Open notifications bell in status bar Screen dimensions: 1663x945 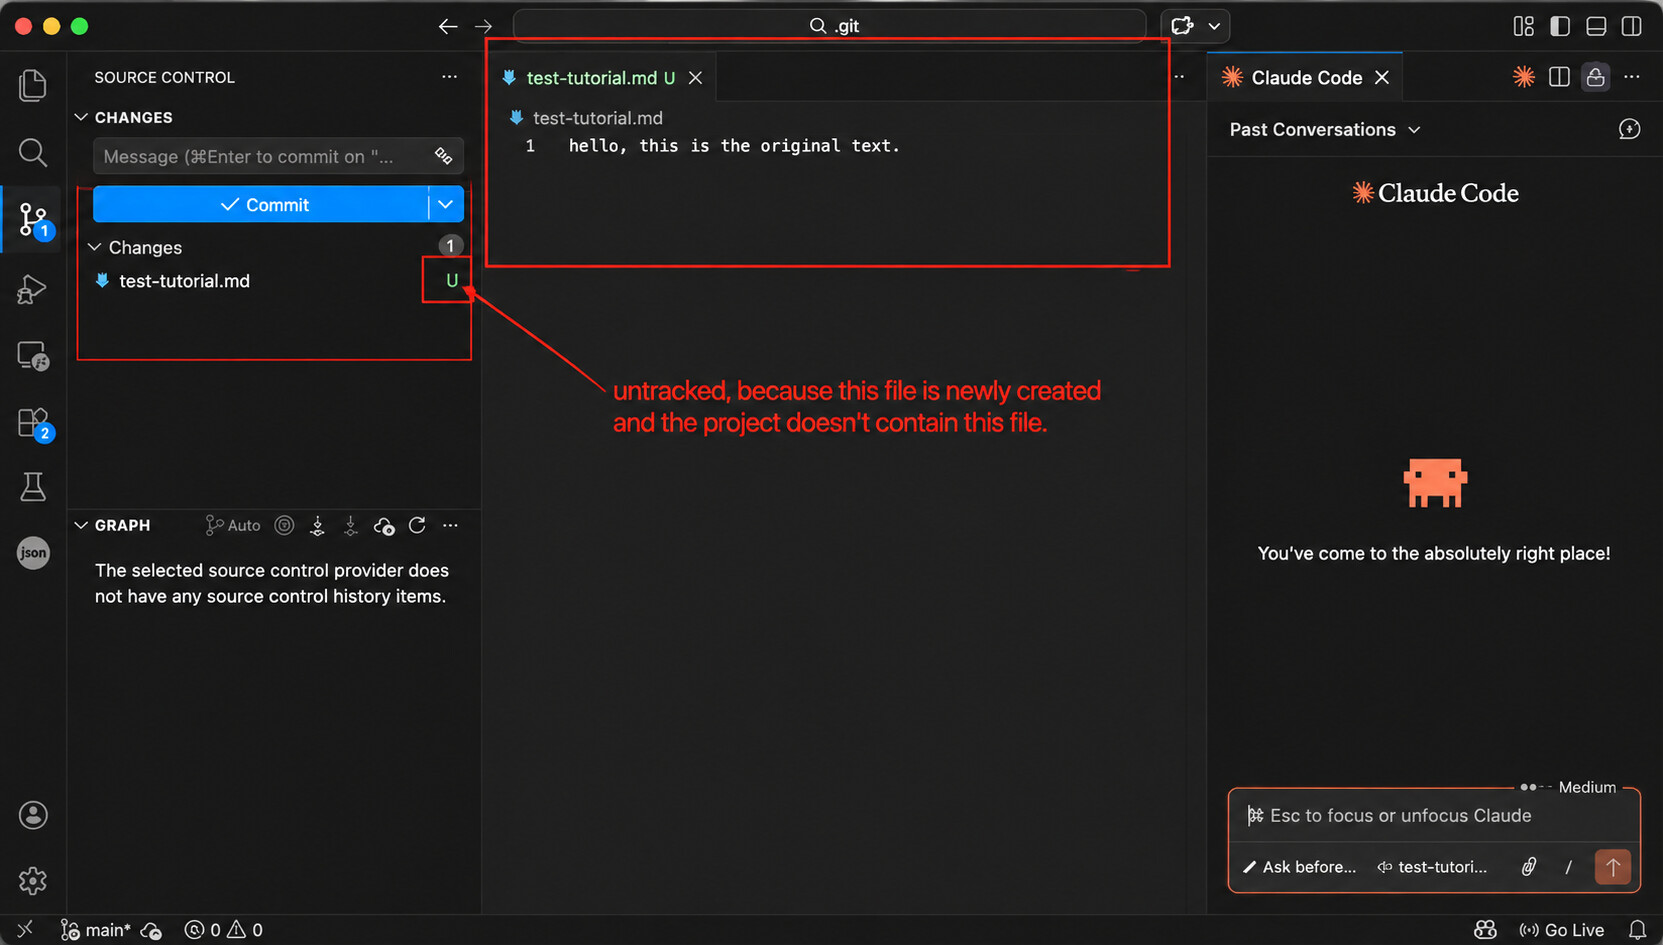tap(1638, 930)
